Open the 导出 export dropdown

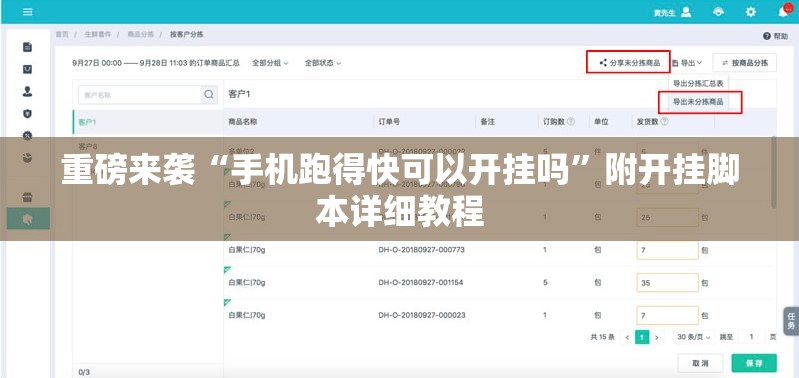point(687,63)
